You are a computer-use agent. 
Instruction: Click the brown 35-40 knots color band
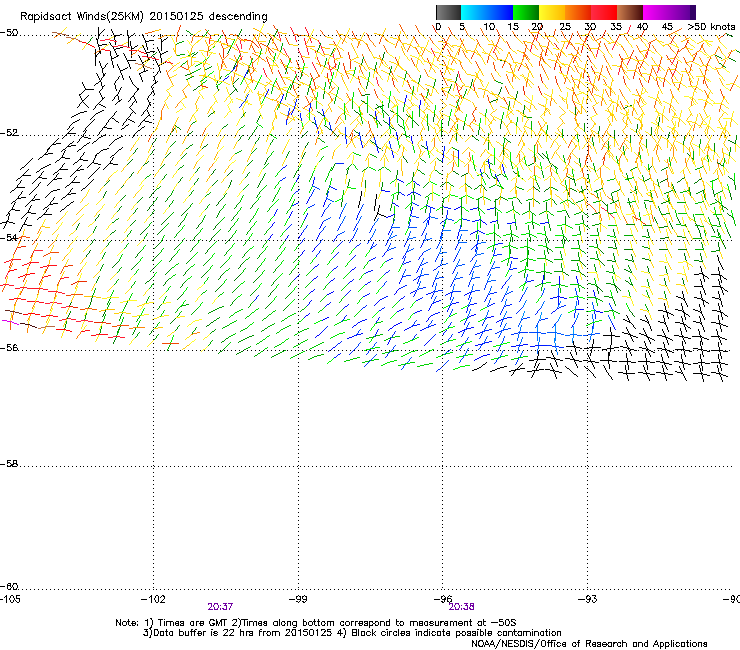click(630, 12)
